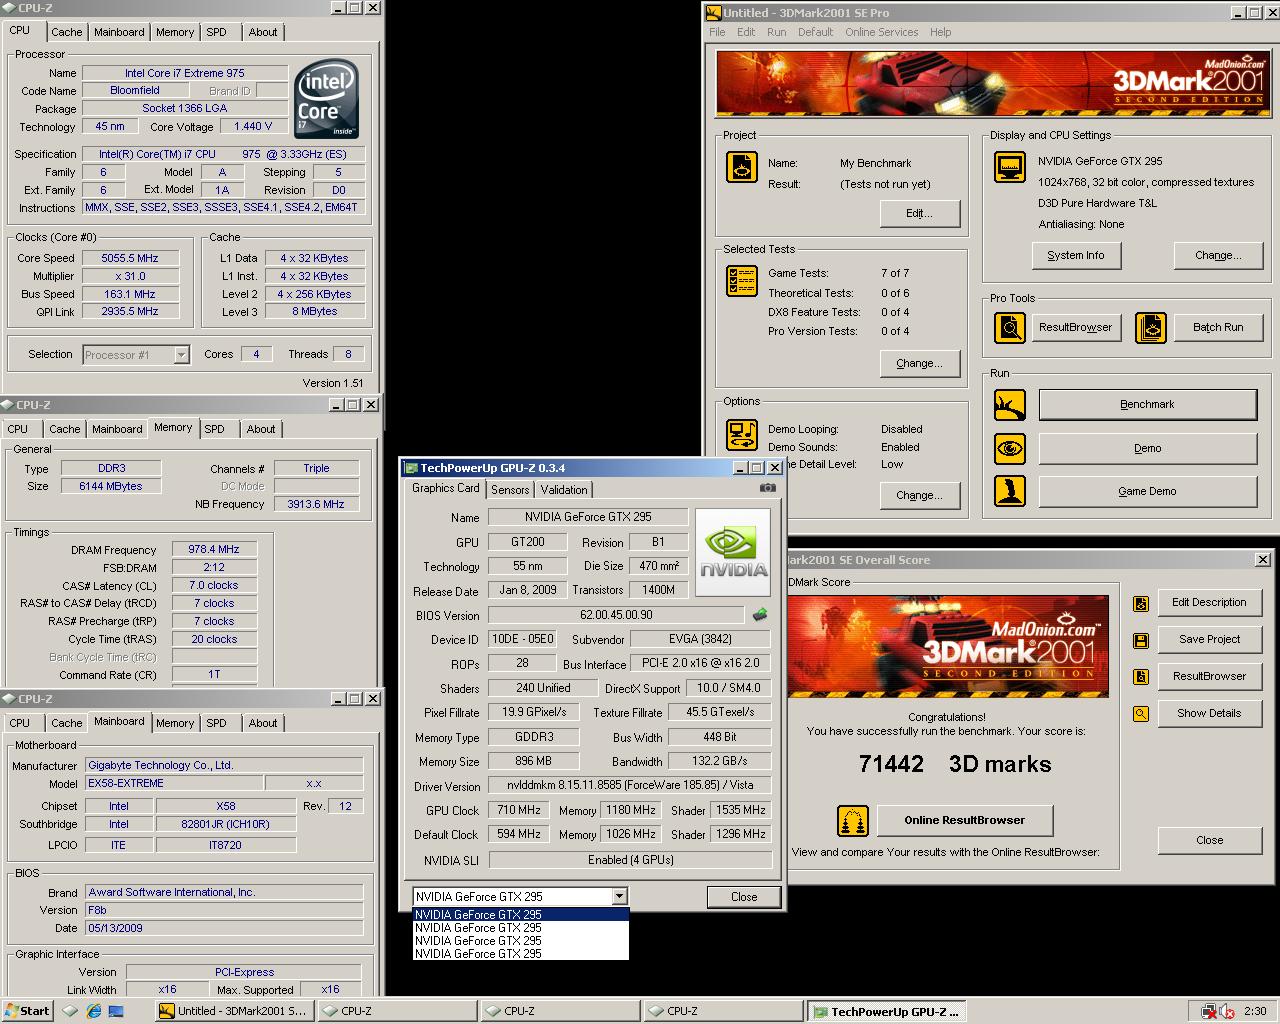The width and height of the screenshot is (1280, 1024).
Task: Click the GPU-Z screenshot camera icon
Action: pos(767,488)
